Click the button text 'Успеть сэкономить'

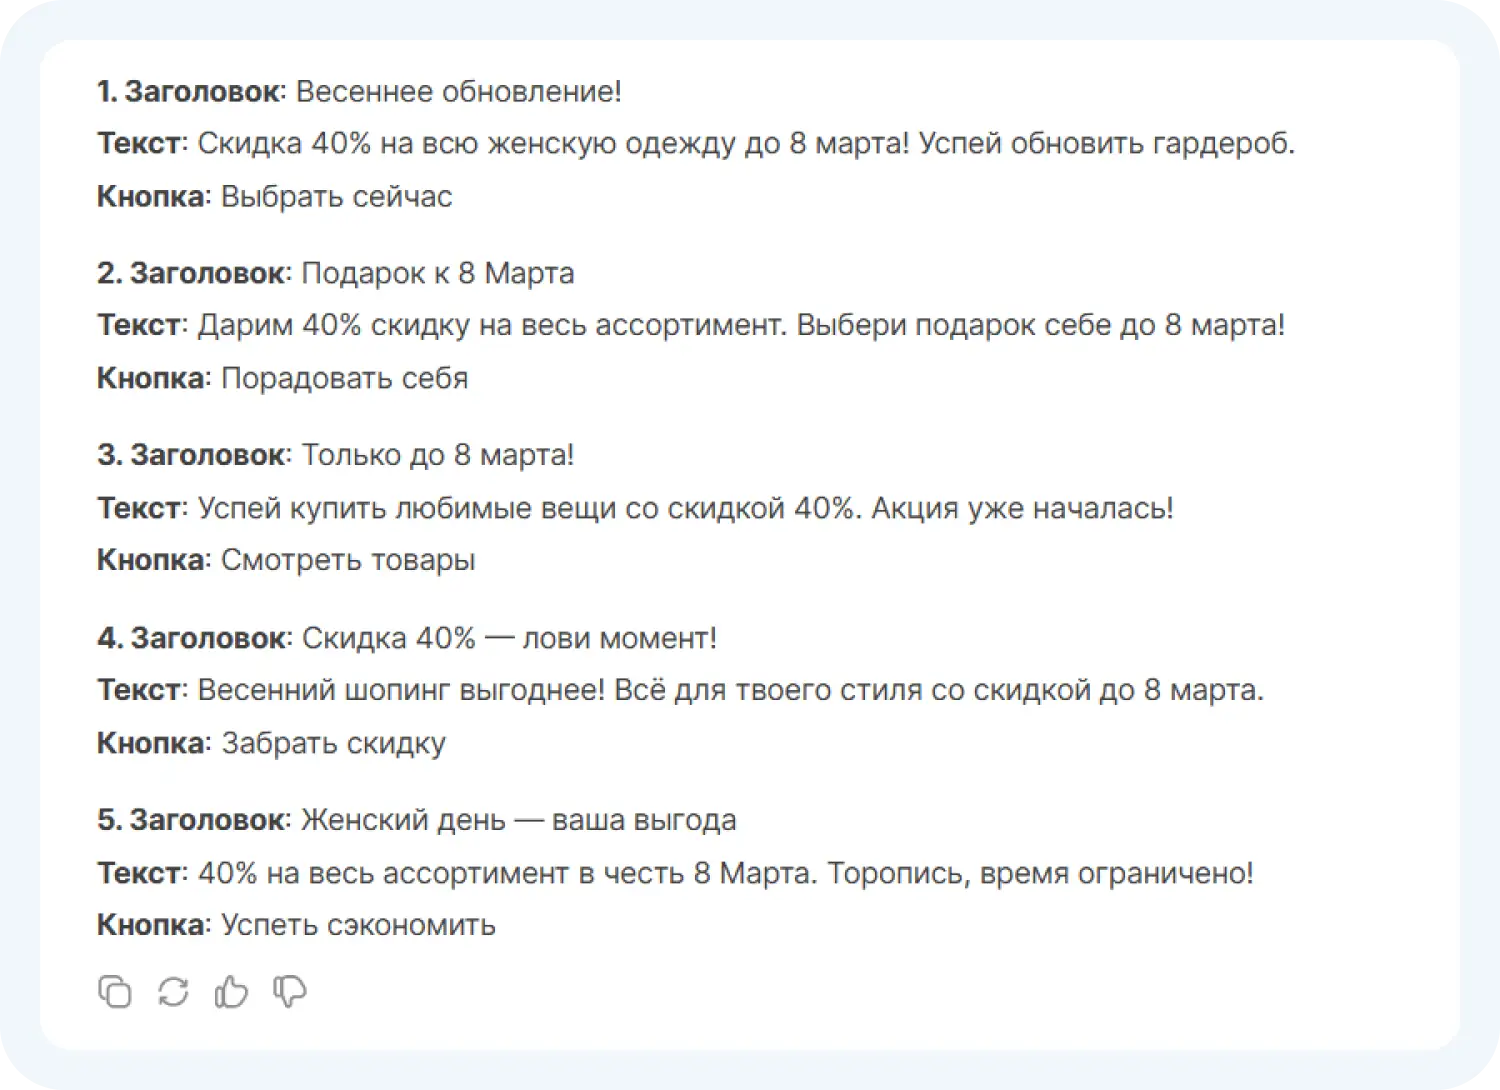358,926
